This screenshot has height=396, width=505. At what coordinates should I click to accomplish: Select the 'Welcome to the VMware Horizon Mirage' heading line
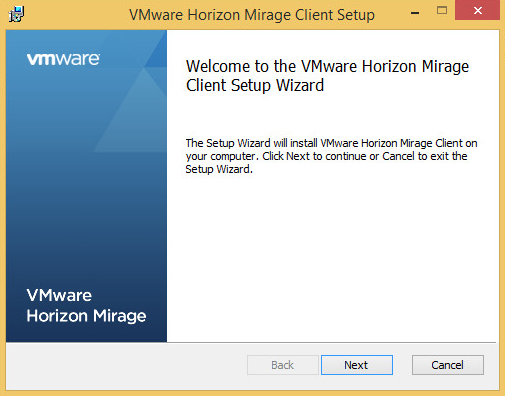click(x=327, y=66)
